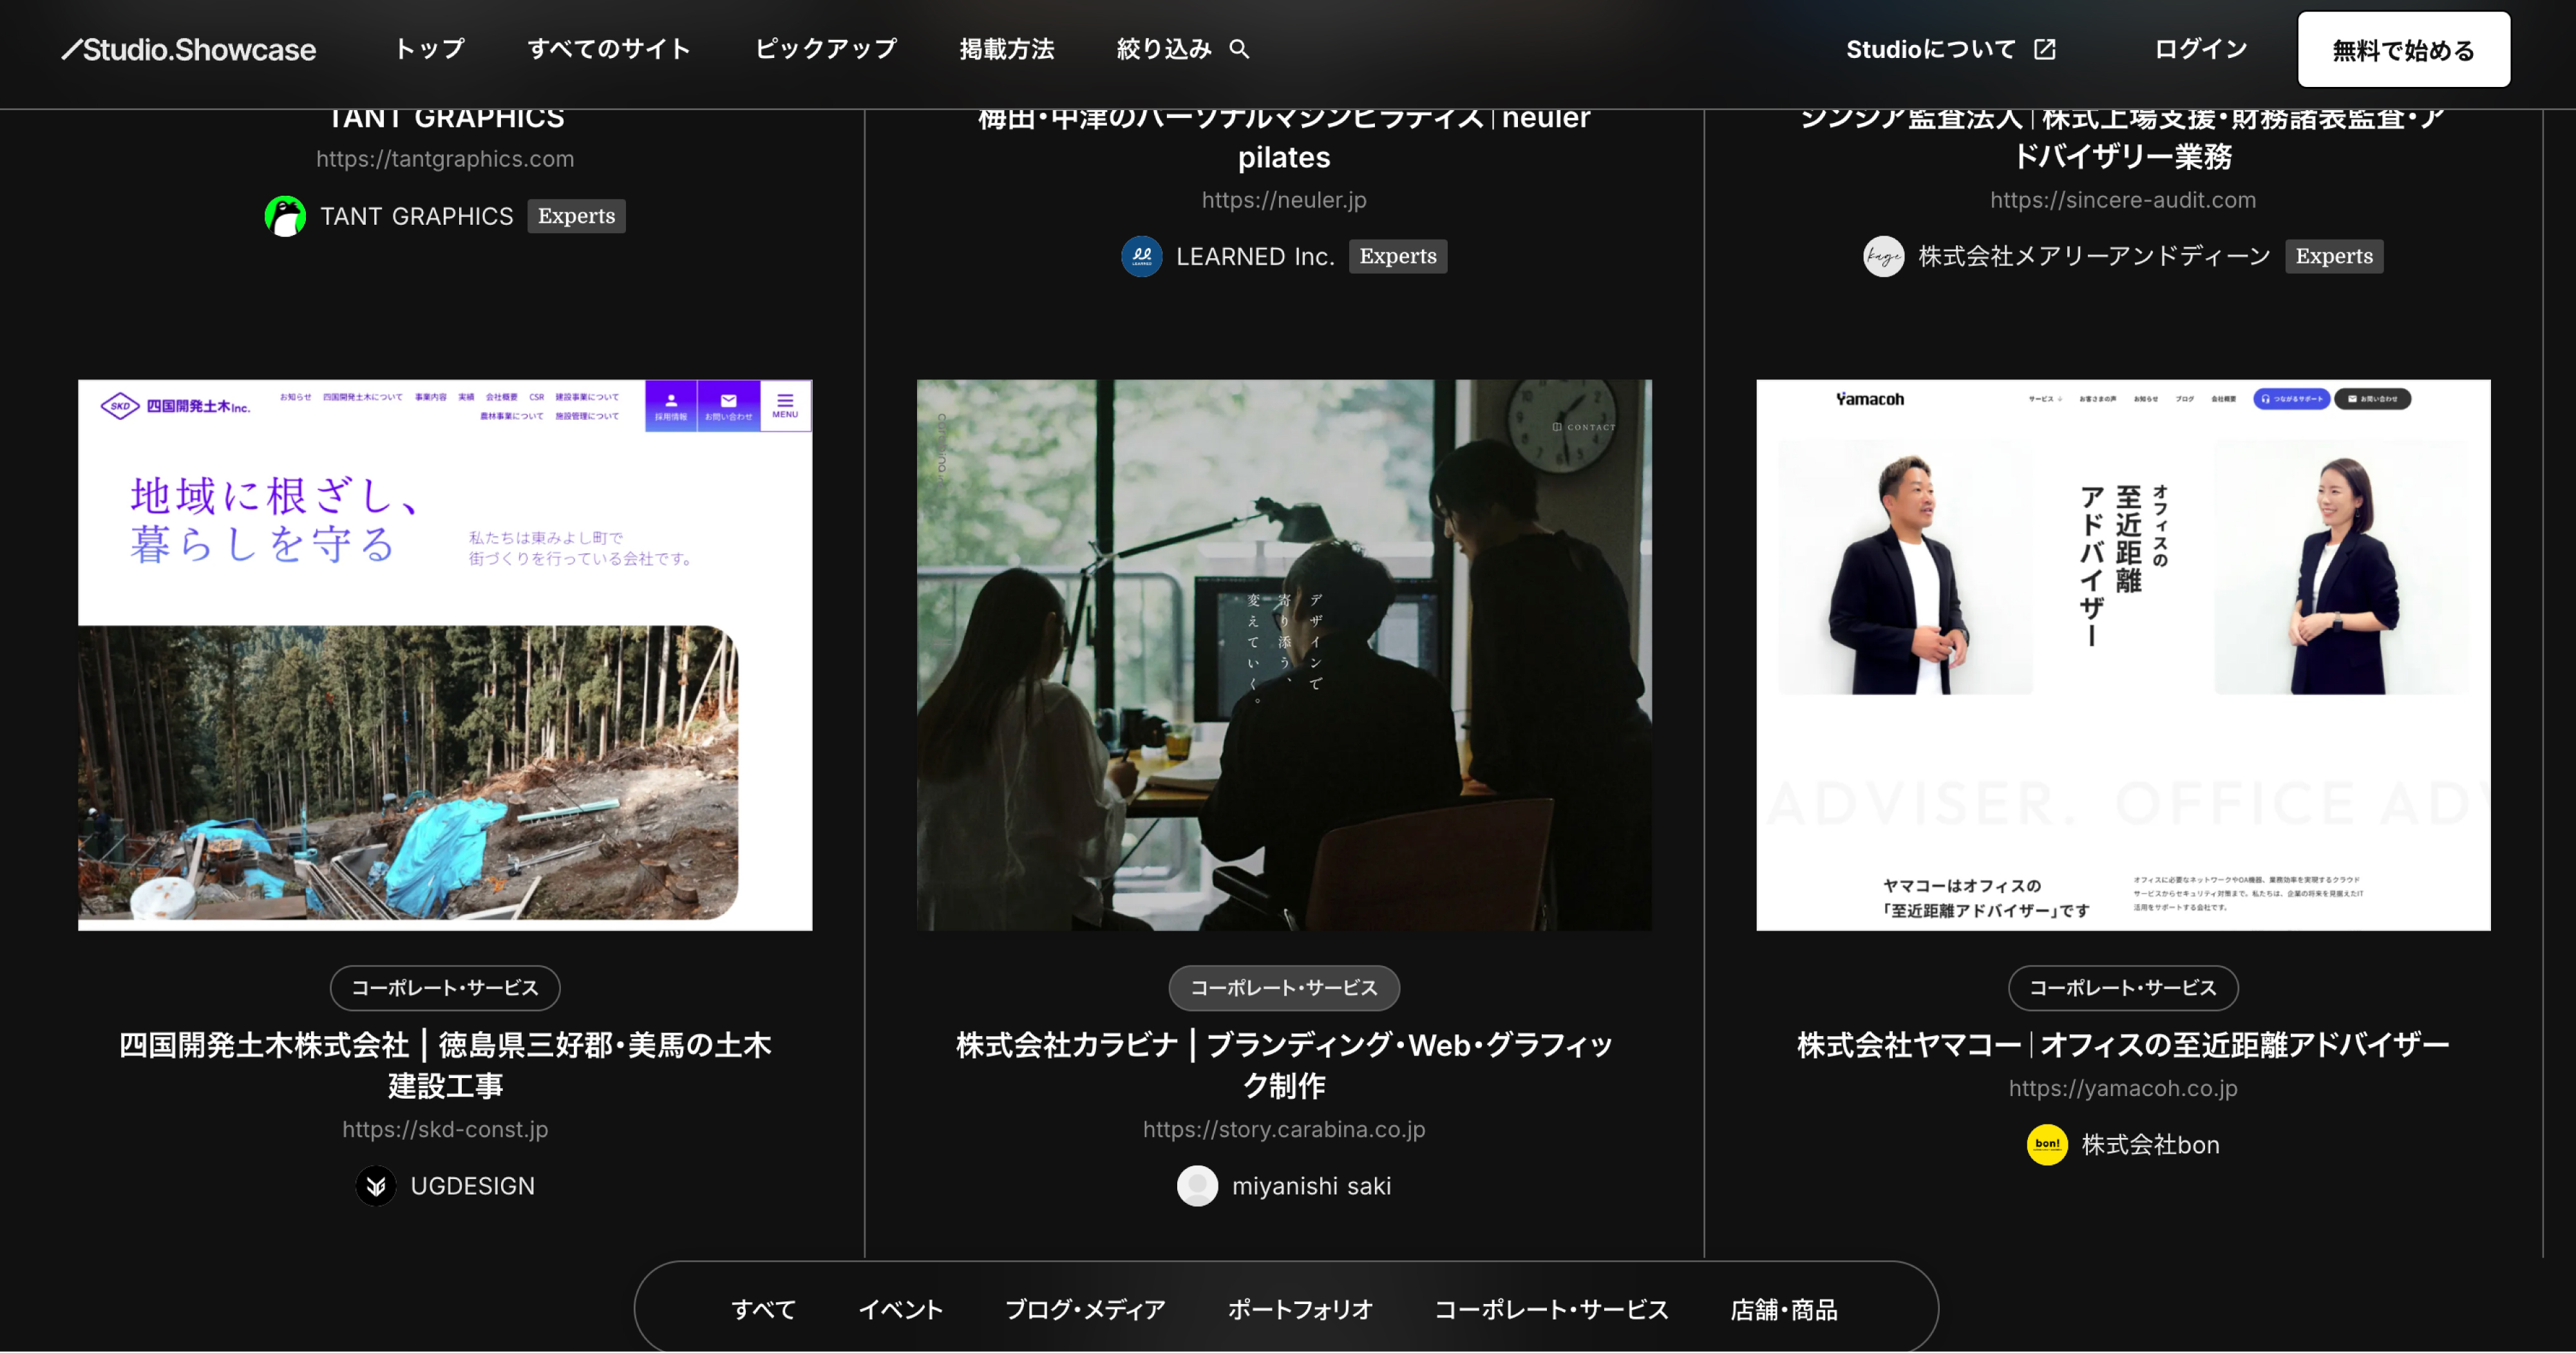Click the ログイン link

click(x=2200, y=49)
